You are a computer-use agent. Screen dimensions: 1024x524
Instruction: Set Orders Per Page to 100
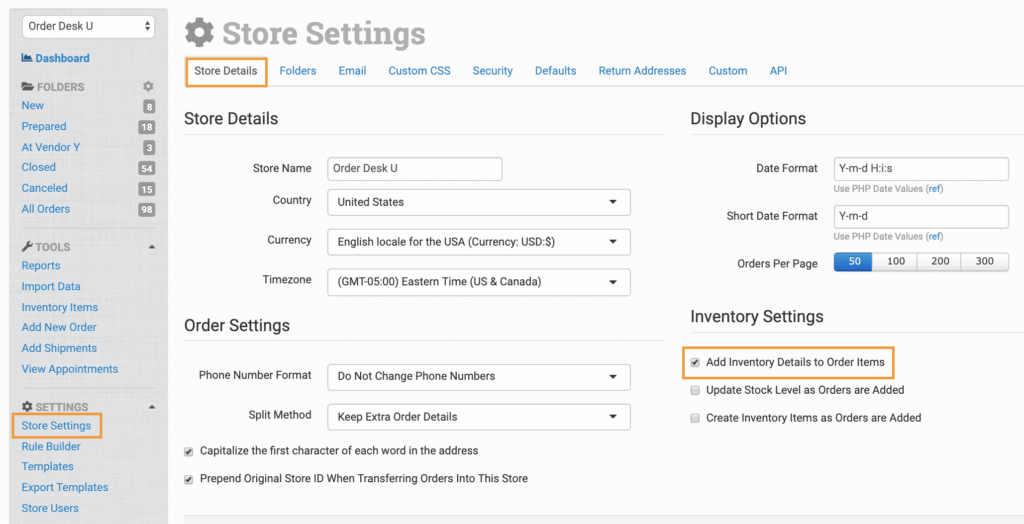[x=895, y=262]
